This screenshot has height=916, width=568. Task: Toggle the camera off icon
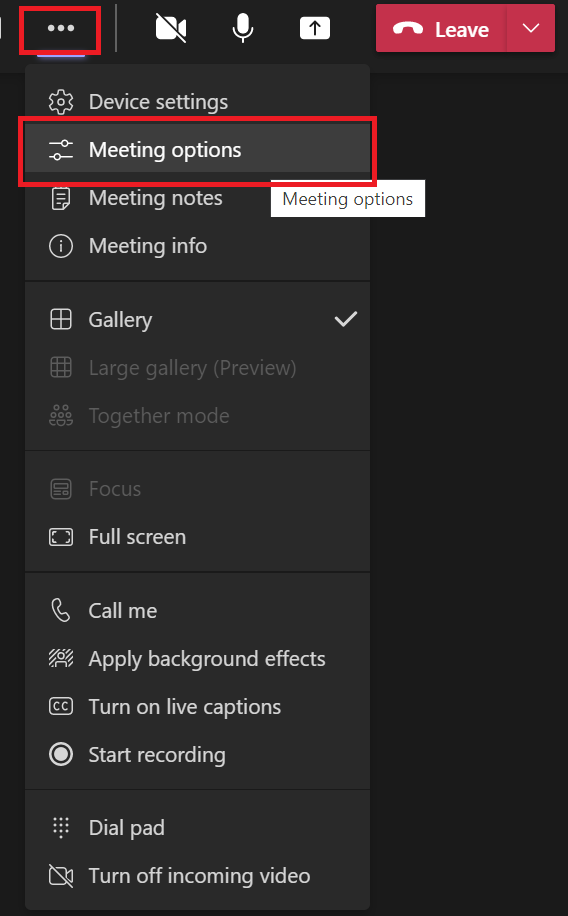(171, 29)
